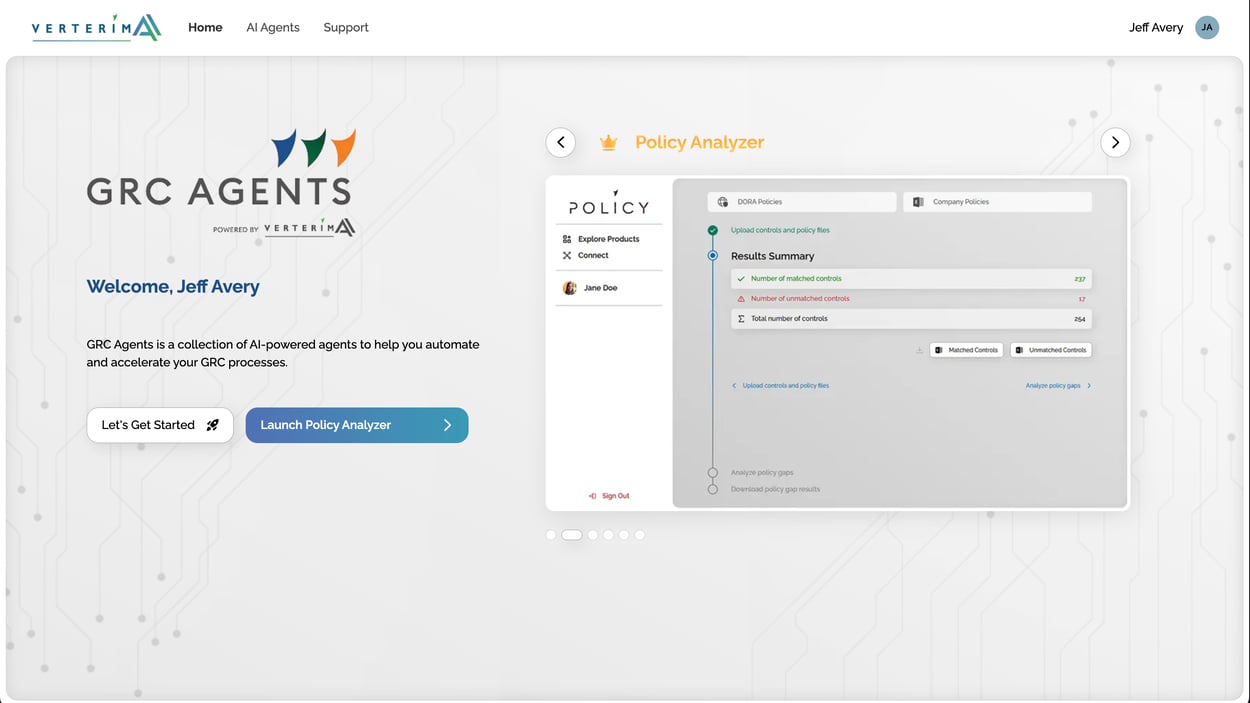
Task: Click Jane Doe's profile avatar
Action: [x=569, y=288]
